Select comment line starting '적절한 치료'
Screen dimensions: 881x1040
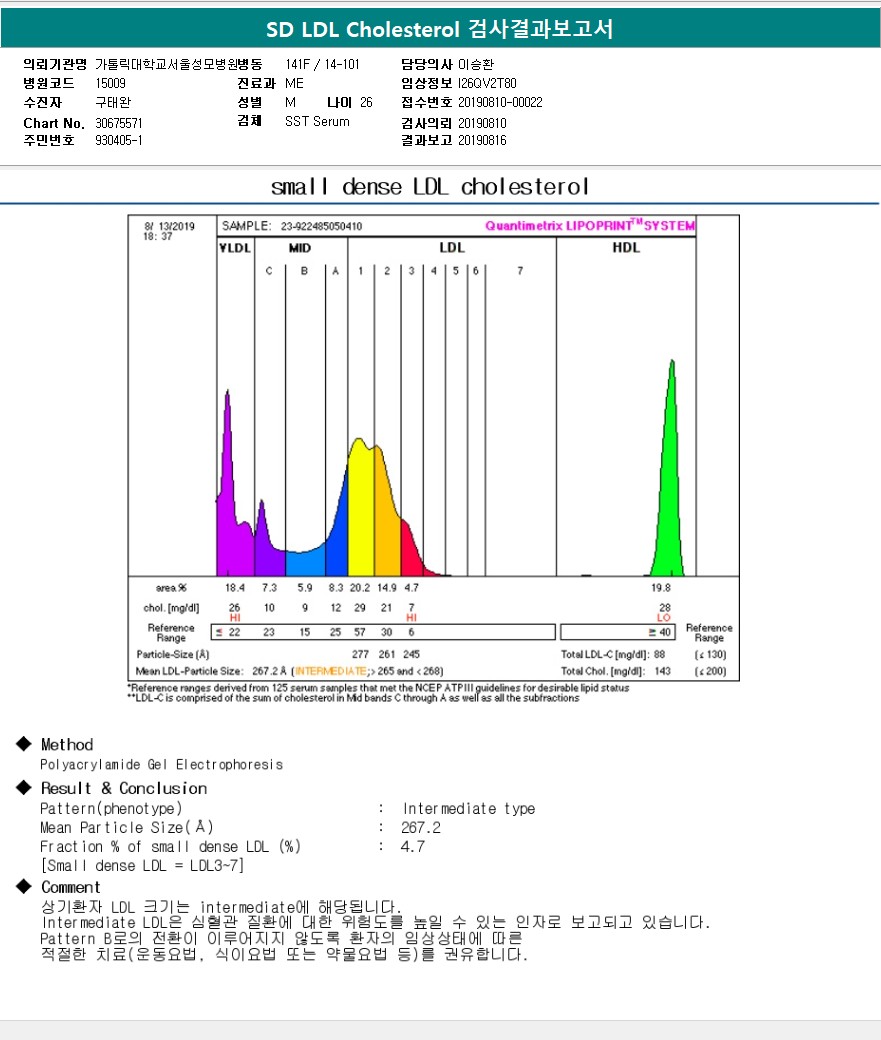(x=284, y=955)
